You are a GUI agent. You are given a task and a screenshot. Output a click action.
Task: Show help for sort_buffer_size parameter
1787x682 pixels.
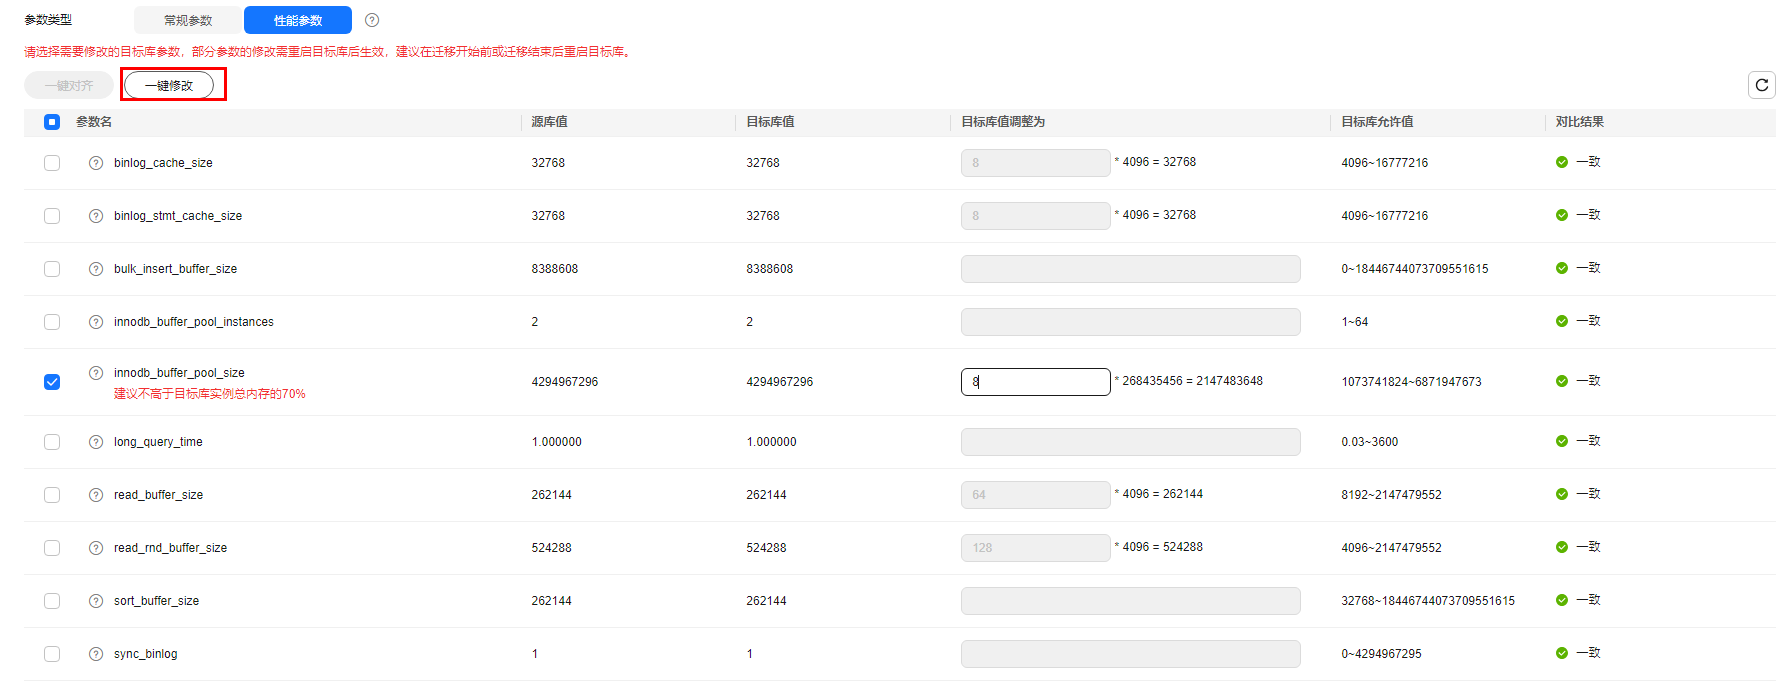[96, 601]
